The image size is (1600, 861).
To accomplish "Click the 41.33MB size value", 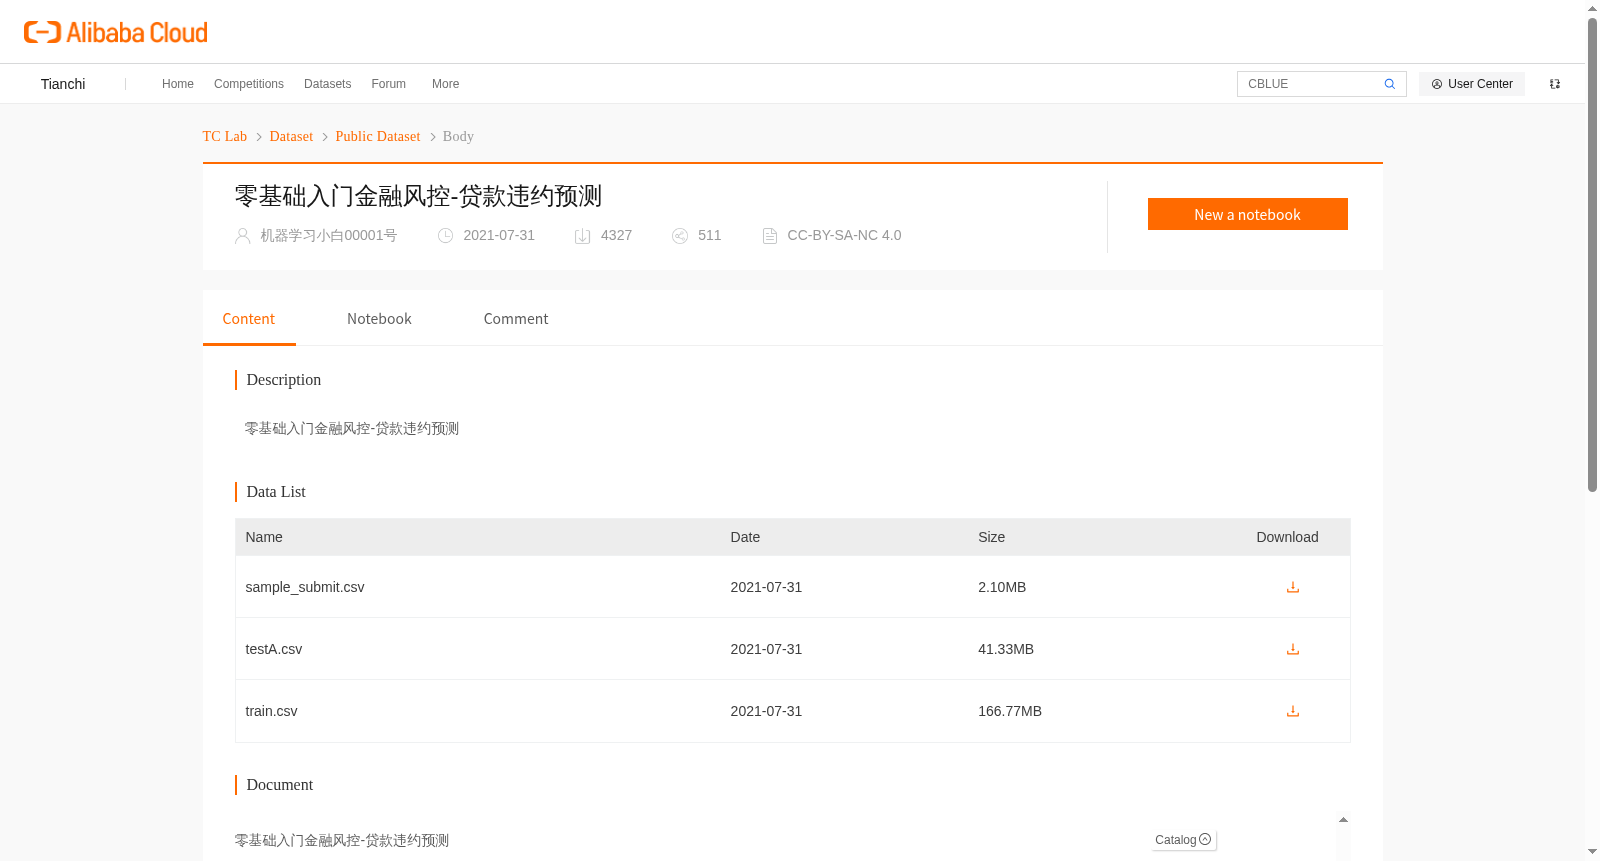I will (1006, 649).
